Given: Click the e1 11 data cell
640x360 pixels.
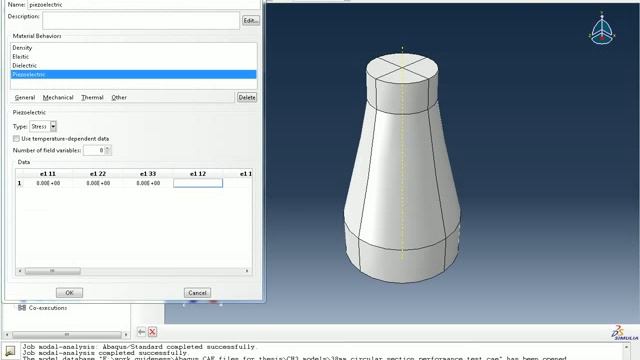Looking at the screenshot, I should click(48, 183).
